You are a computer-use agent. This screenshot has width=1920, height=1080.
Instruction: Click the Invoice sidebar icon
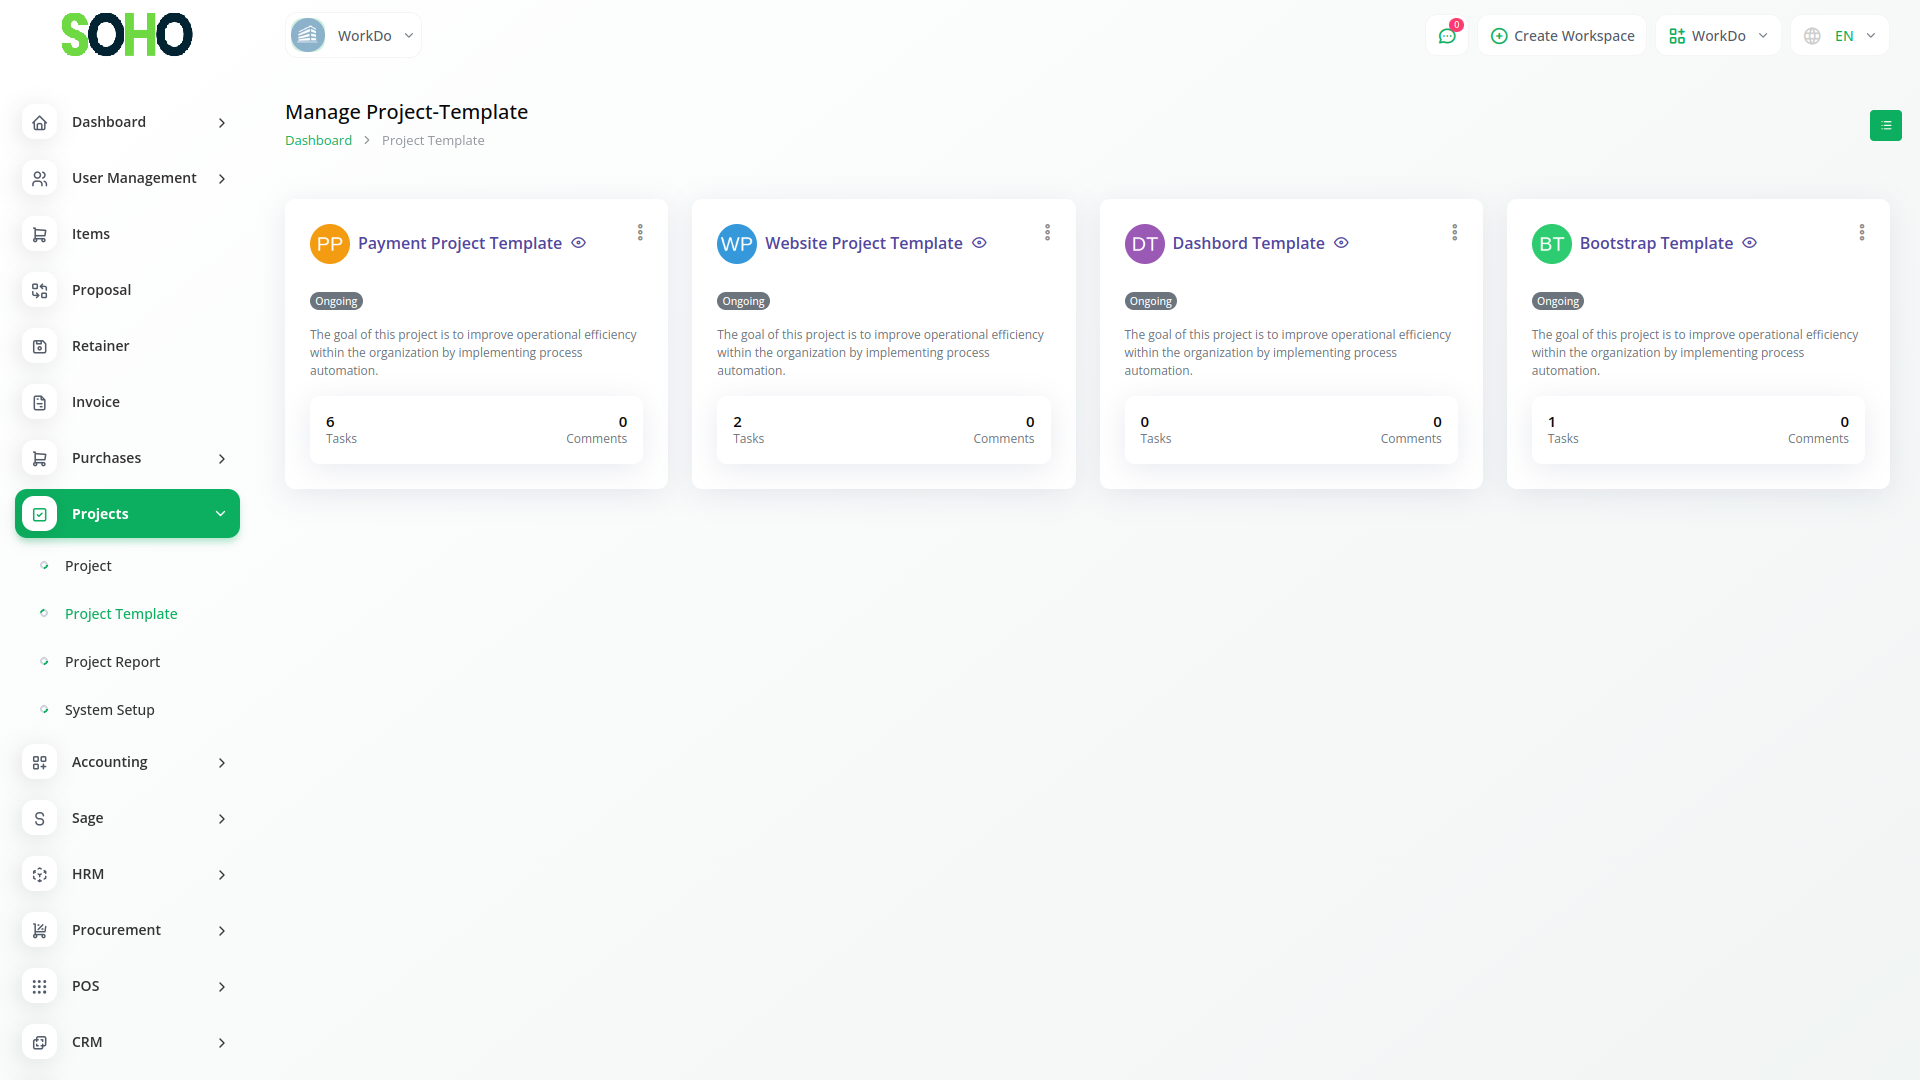coord(39,402)
